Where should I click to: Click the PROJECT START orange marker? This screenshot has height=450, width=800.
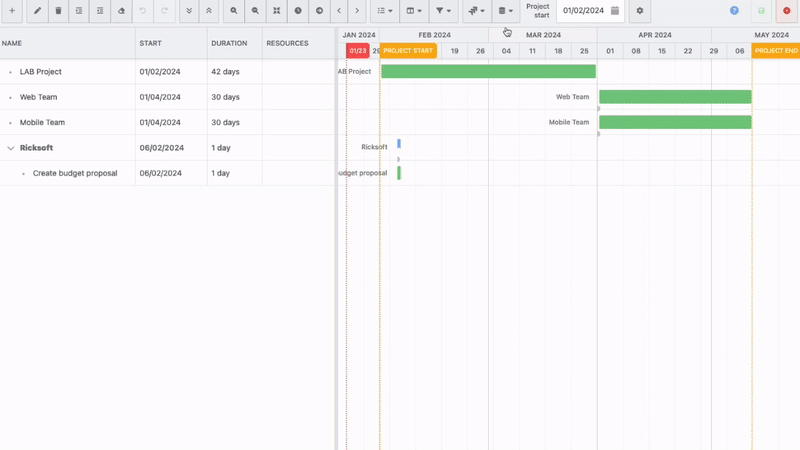[408, 51]
